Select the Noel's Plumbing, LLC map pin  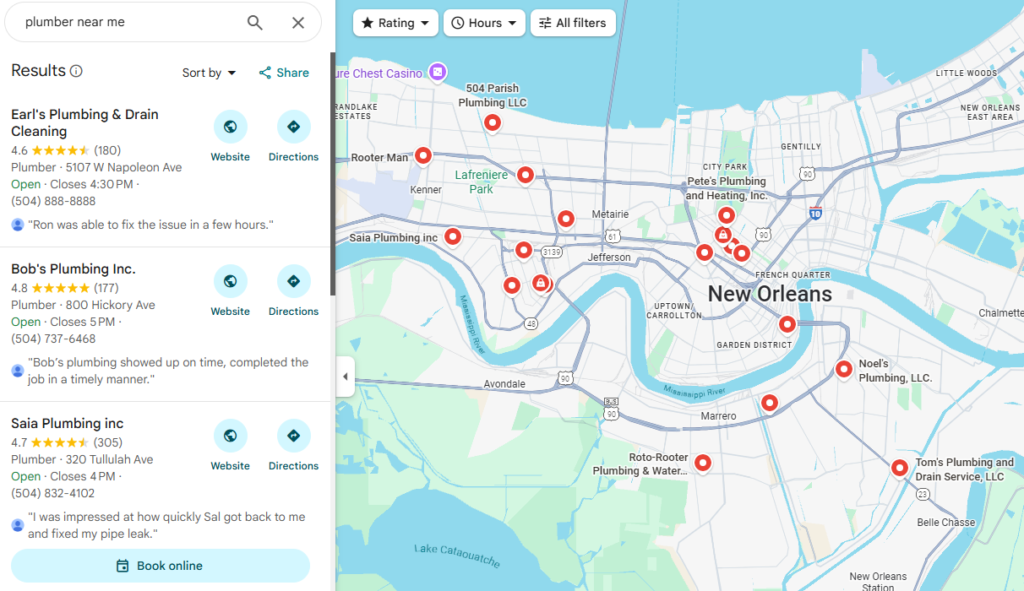[844, 370]
